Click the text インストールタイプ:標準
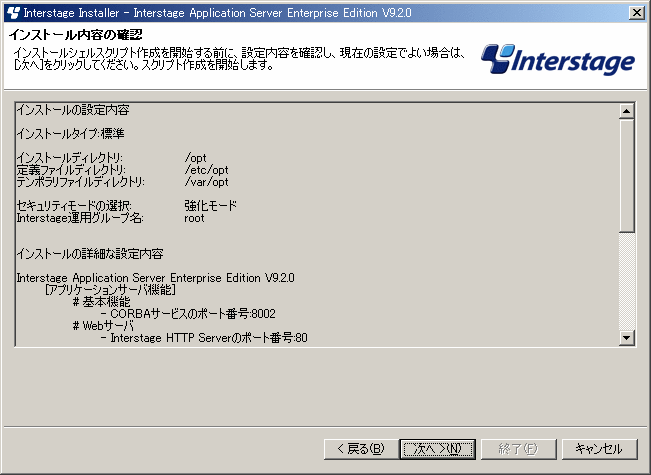Image resolution: width=651 pixels, height=475 pixels. [x=70, y=134]
